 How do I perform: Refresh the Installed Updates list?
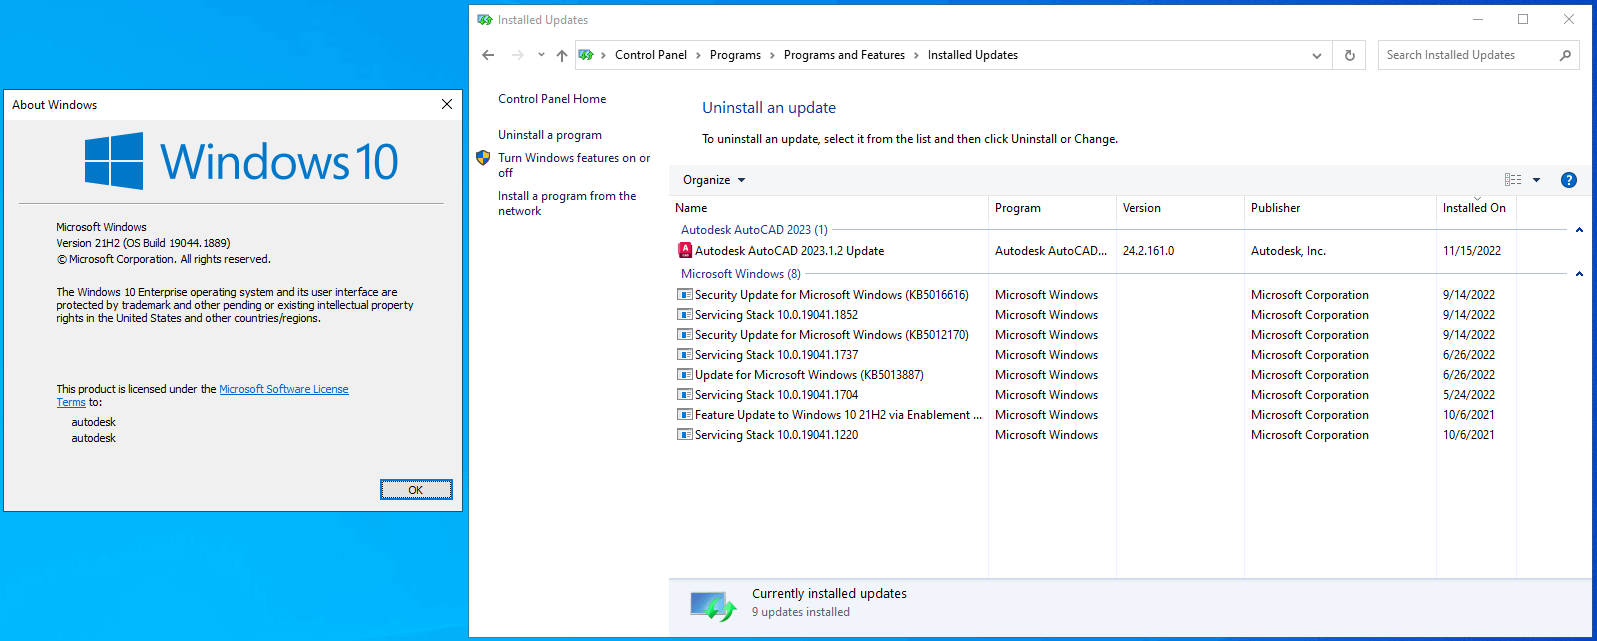[x=1349, y=55]
